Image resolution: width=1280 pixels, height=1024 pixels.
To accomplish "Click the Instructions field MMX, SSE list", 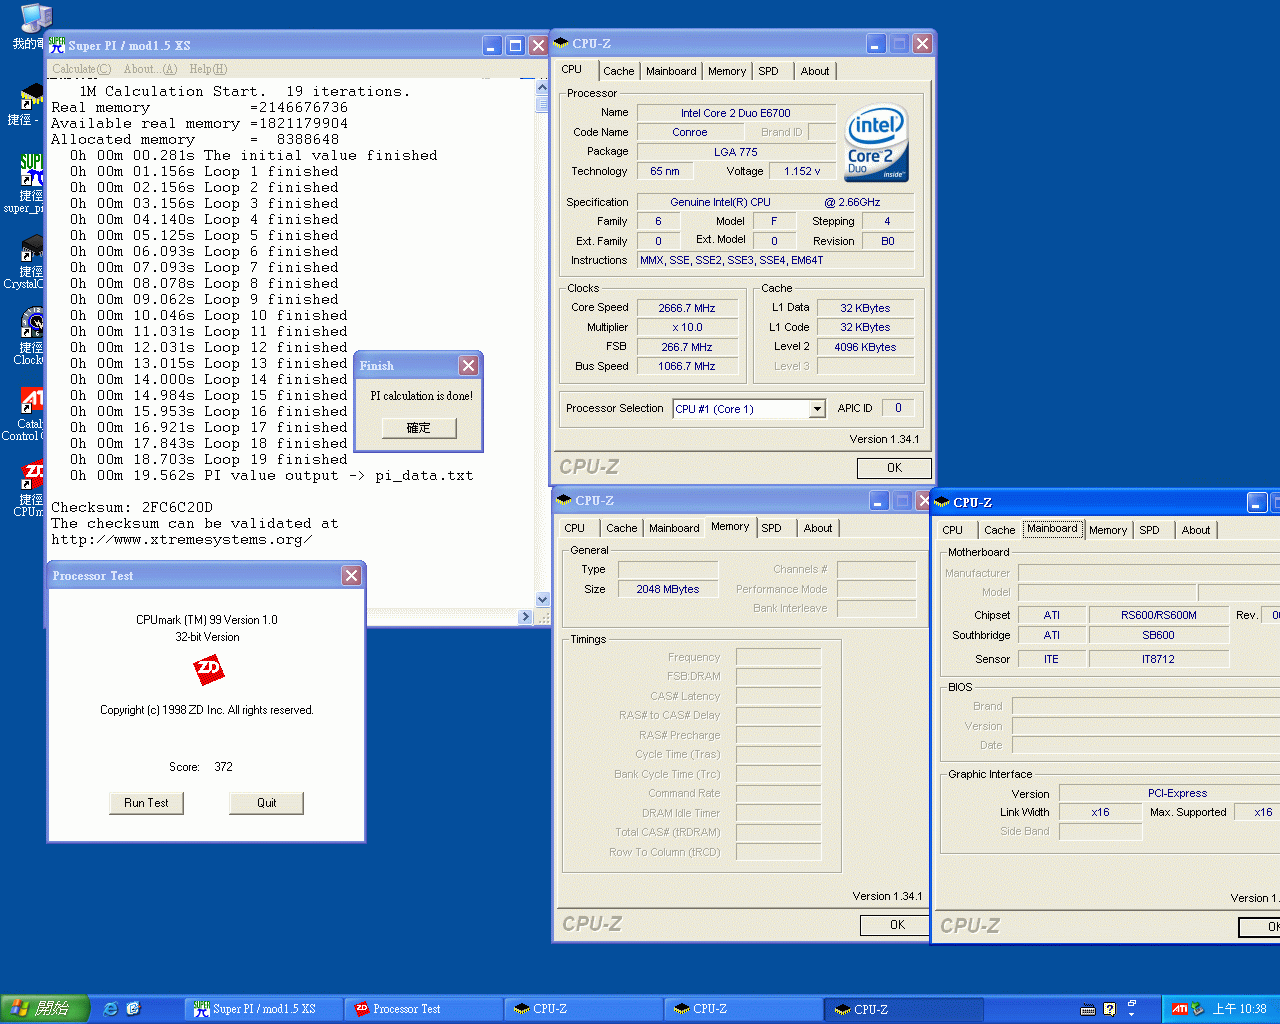I will click(776, 260).
